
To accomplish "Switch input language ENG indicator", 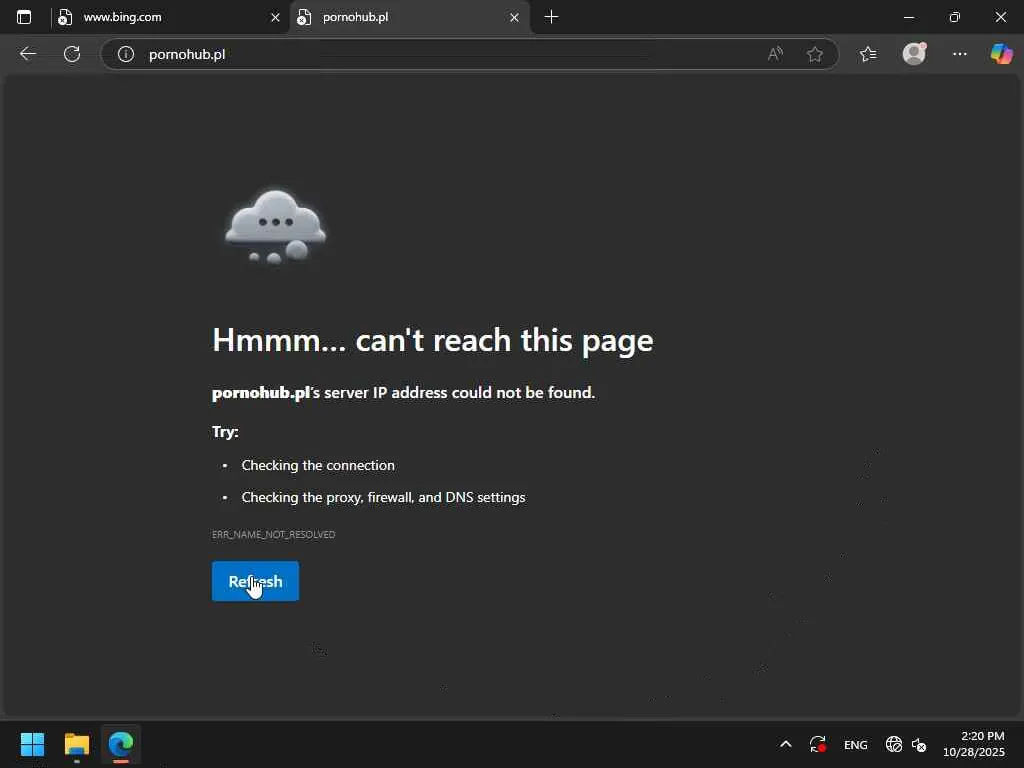I will (856, 744).
